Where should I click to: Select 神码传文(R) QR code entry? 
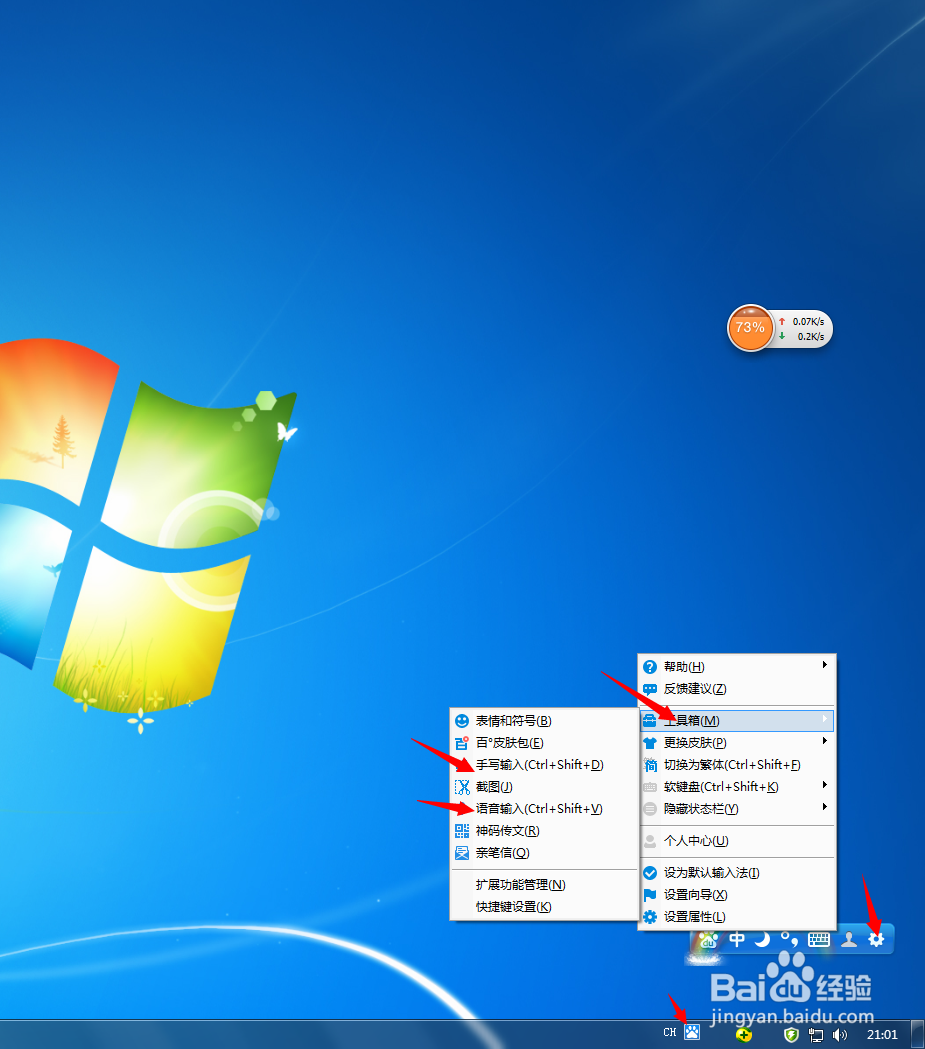(x=544, y=831)
